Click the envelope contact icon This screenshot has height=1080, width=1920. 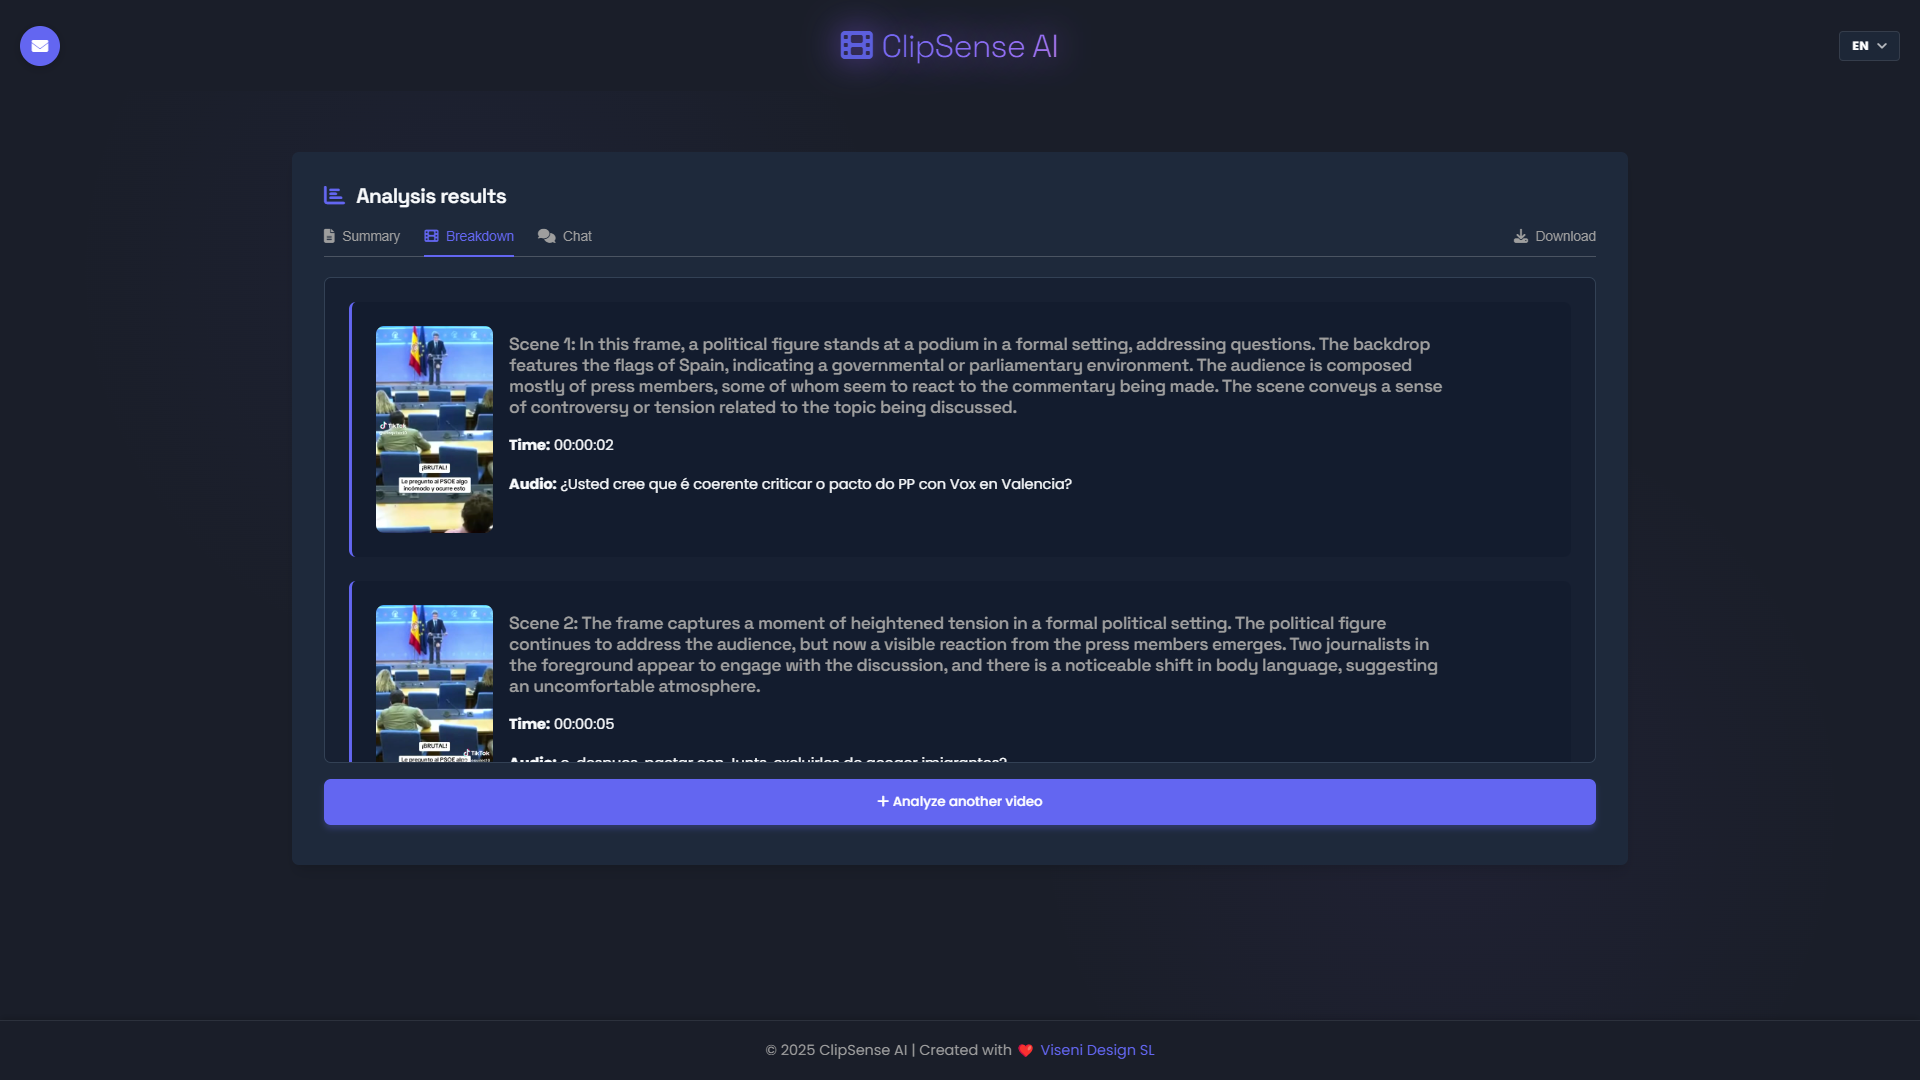(x=40, y=46)
